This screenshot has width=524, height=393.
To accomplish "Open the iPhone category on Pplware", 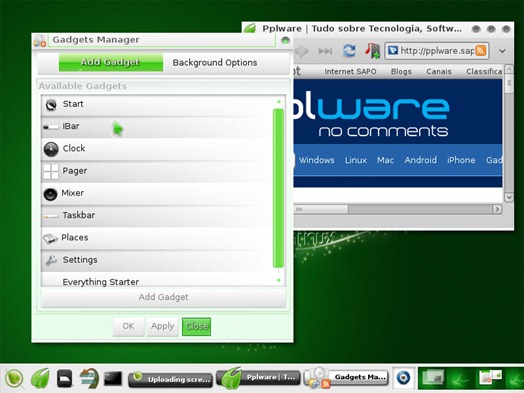I will point(461,160).
